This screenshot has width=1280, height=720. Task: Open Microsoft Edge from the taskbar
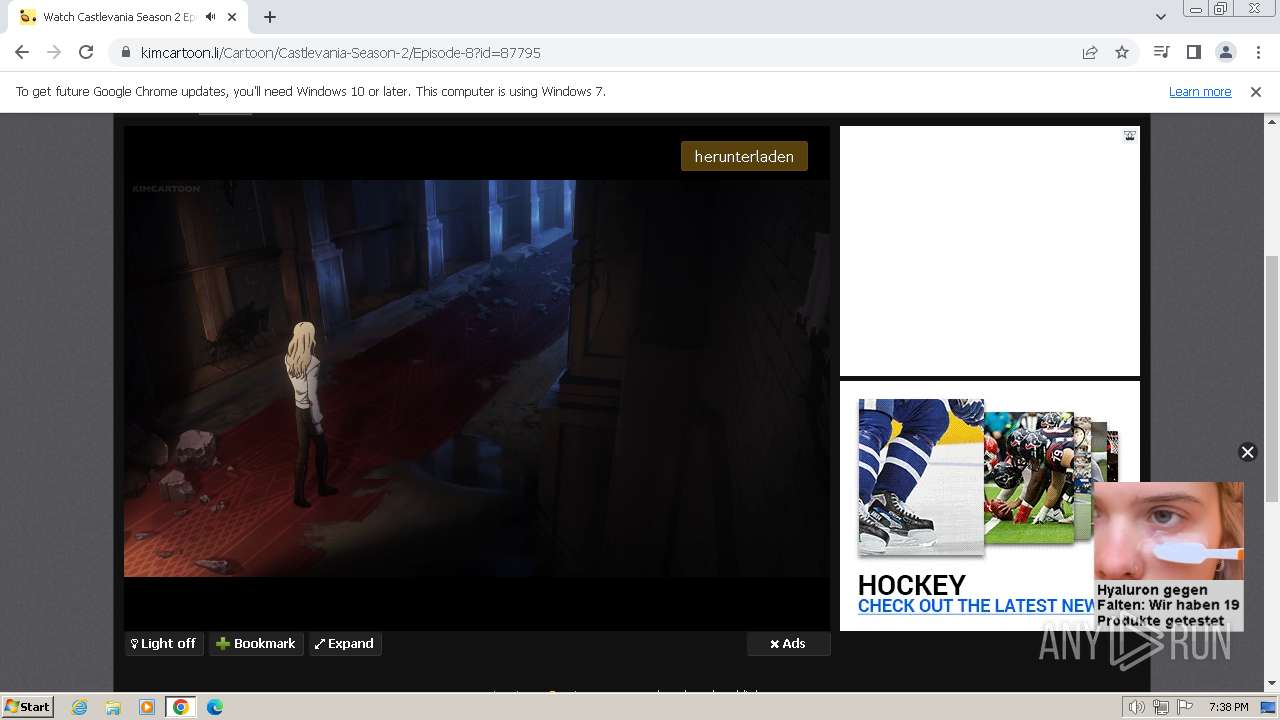click(215, 707)
